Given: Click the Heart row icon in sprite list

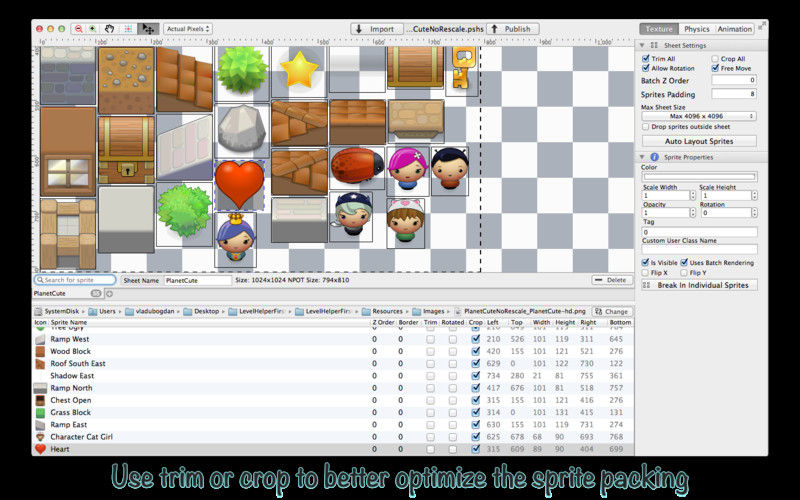Looking at the screenshot, I should pyautogui.click(x=40, y=449).
